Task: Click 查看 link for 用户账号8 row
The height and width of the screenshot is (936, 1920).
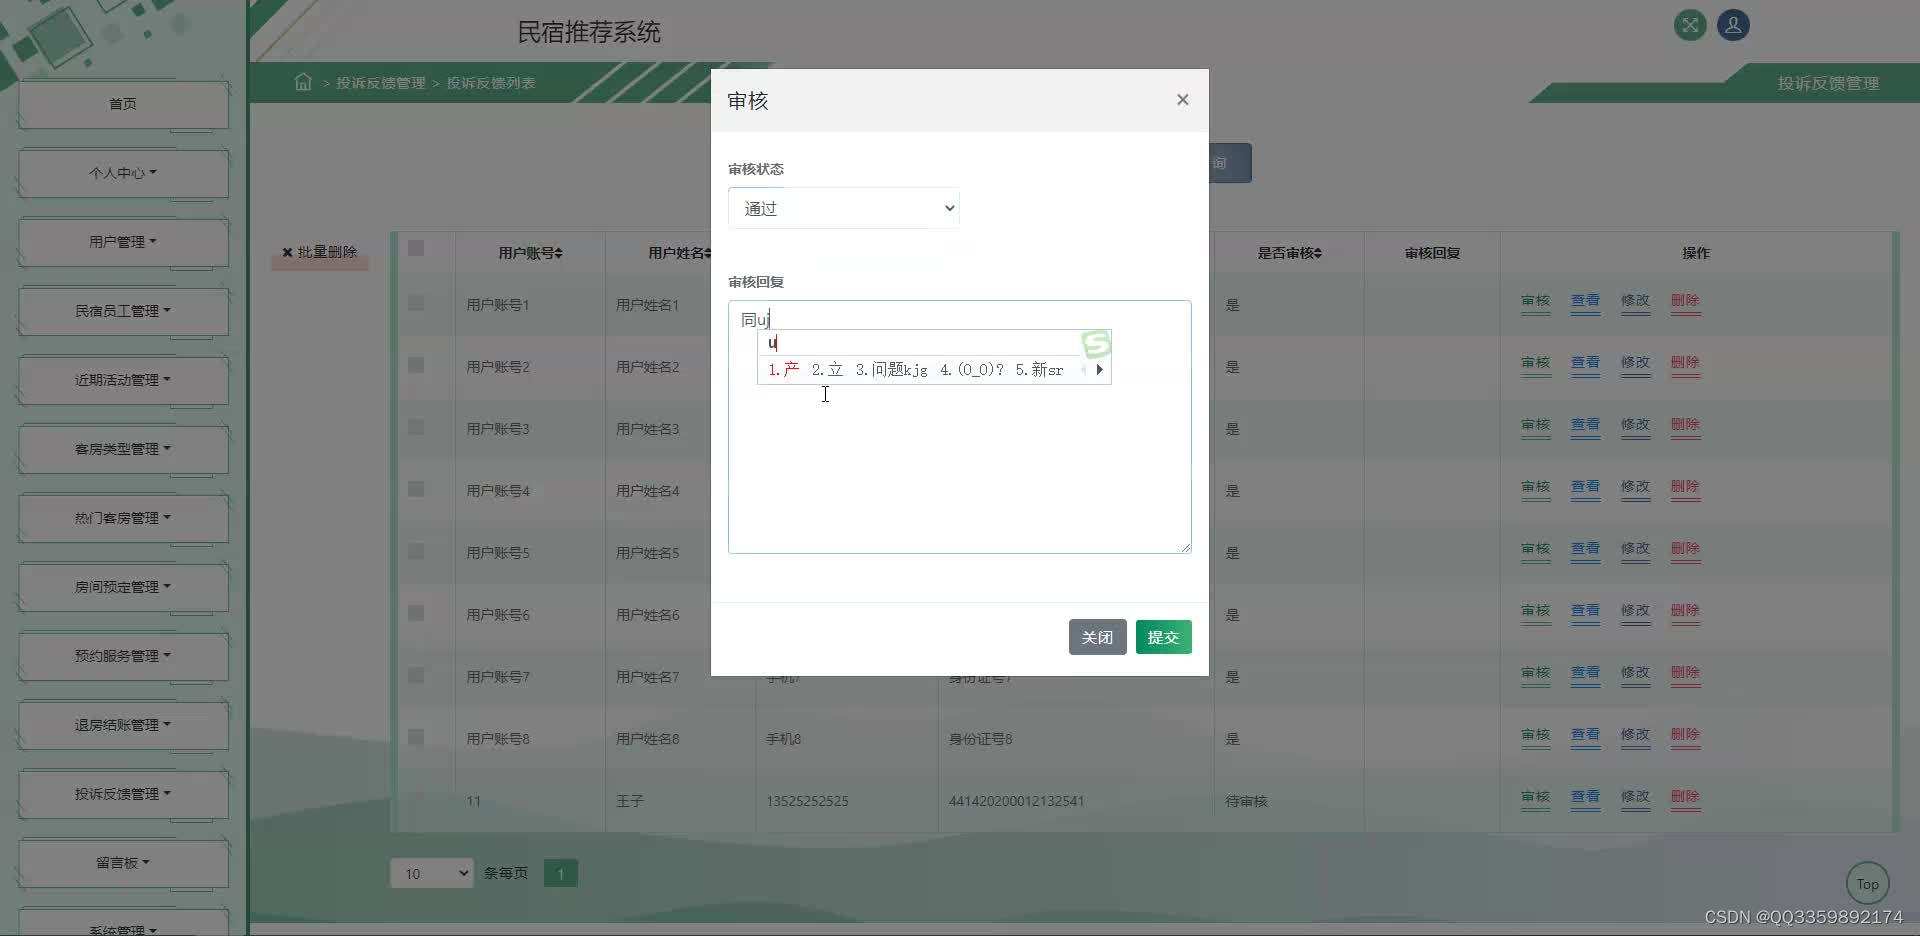Action: [x=1585, y=735]
